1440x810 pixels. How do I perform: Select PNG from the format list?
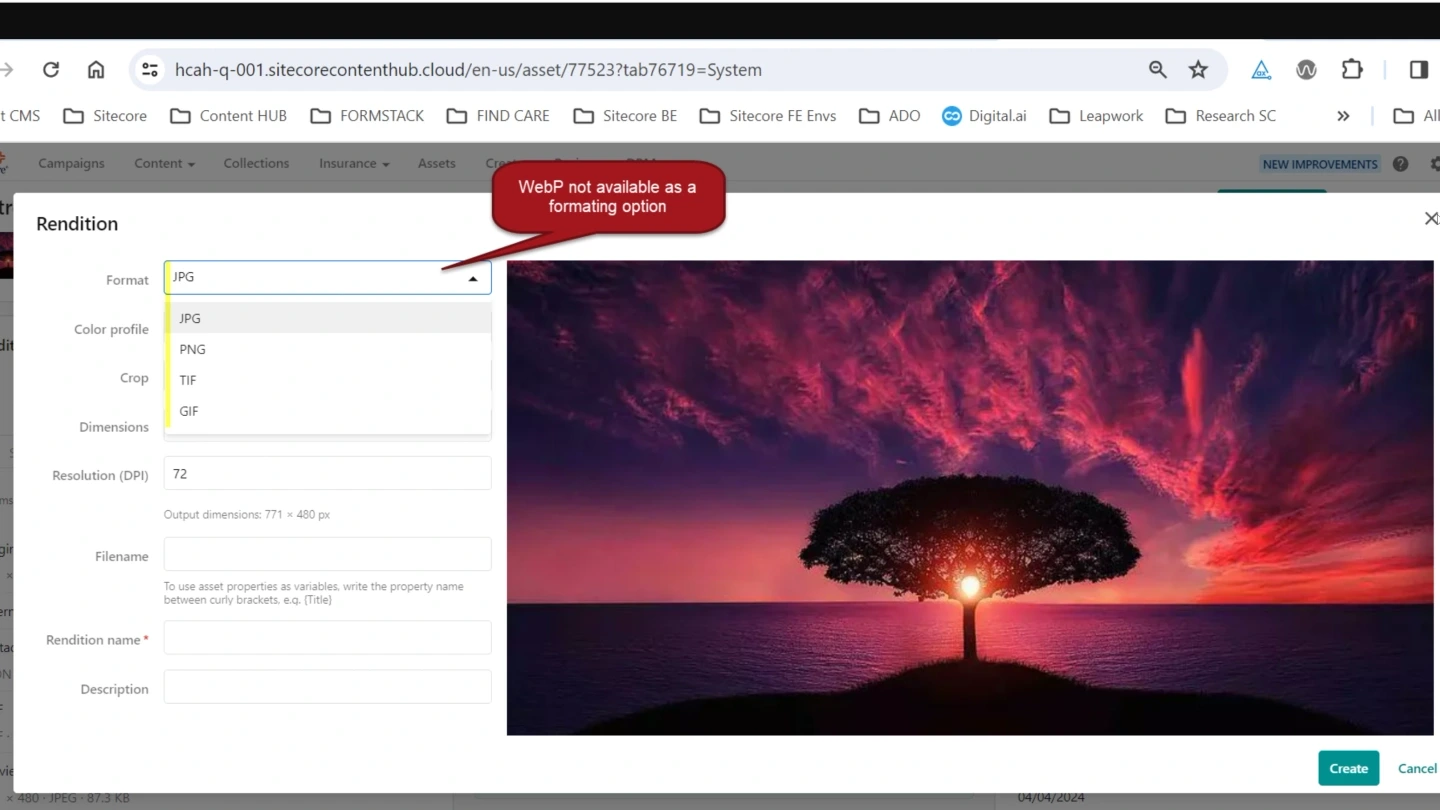(192, 349)
